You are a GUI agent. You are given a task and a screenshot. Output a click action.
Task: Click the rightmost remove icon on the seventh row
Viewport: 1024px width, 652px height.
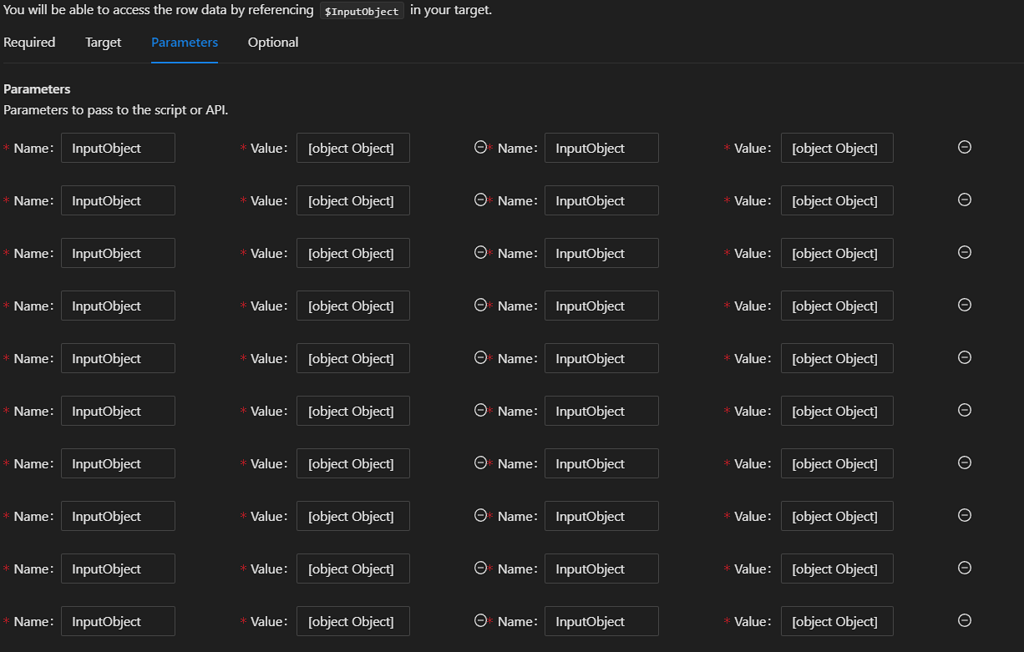(x=964, y=463)
